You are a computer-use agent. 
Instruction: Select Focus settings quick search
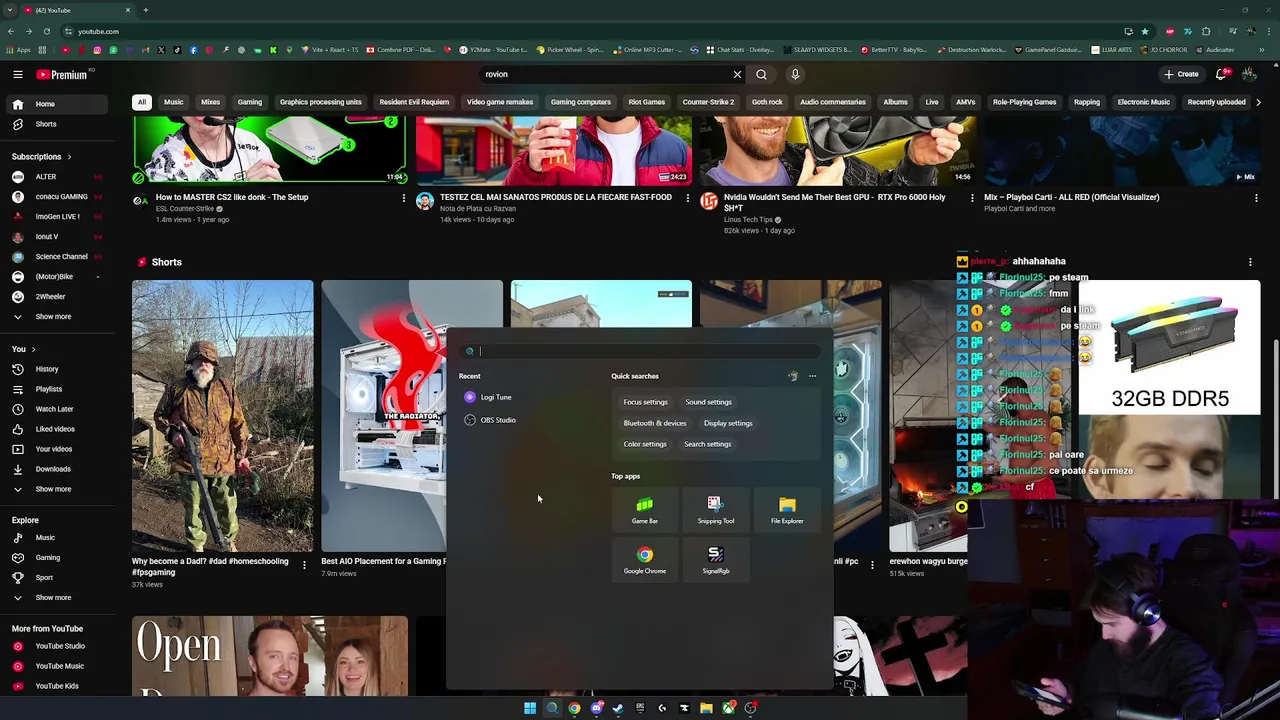click(645, 402)
